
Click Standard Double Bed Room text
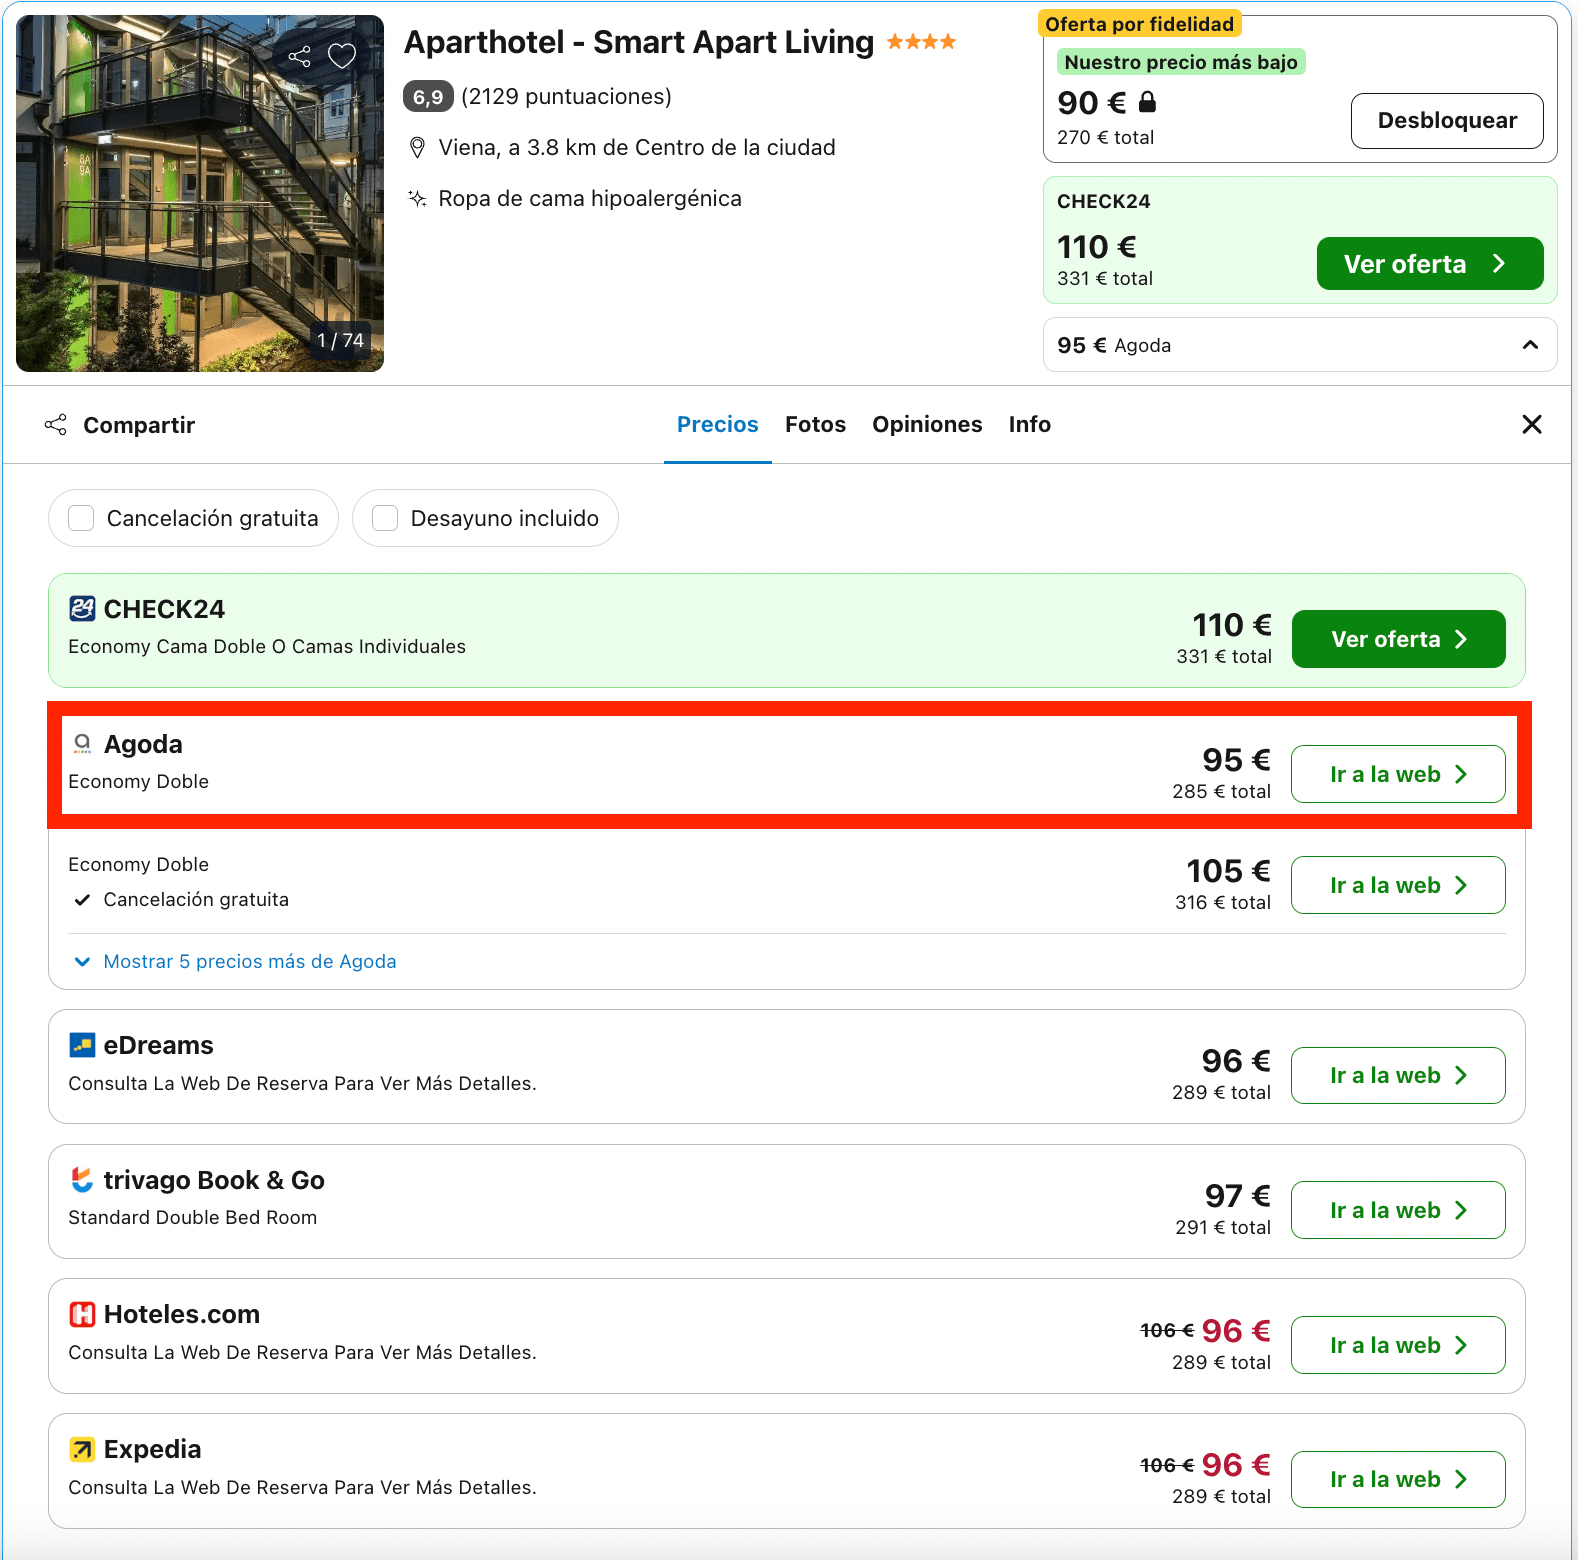pyautogui.click(x=193, y=1218)
